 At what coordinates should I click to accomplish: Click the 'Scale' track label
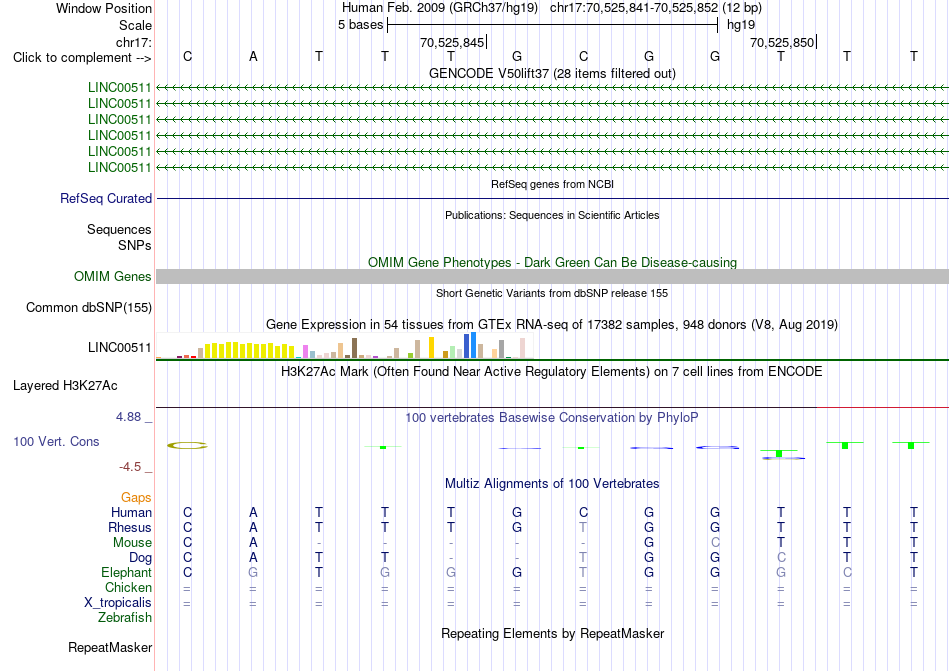pos(135,25)
